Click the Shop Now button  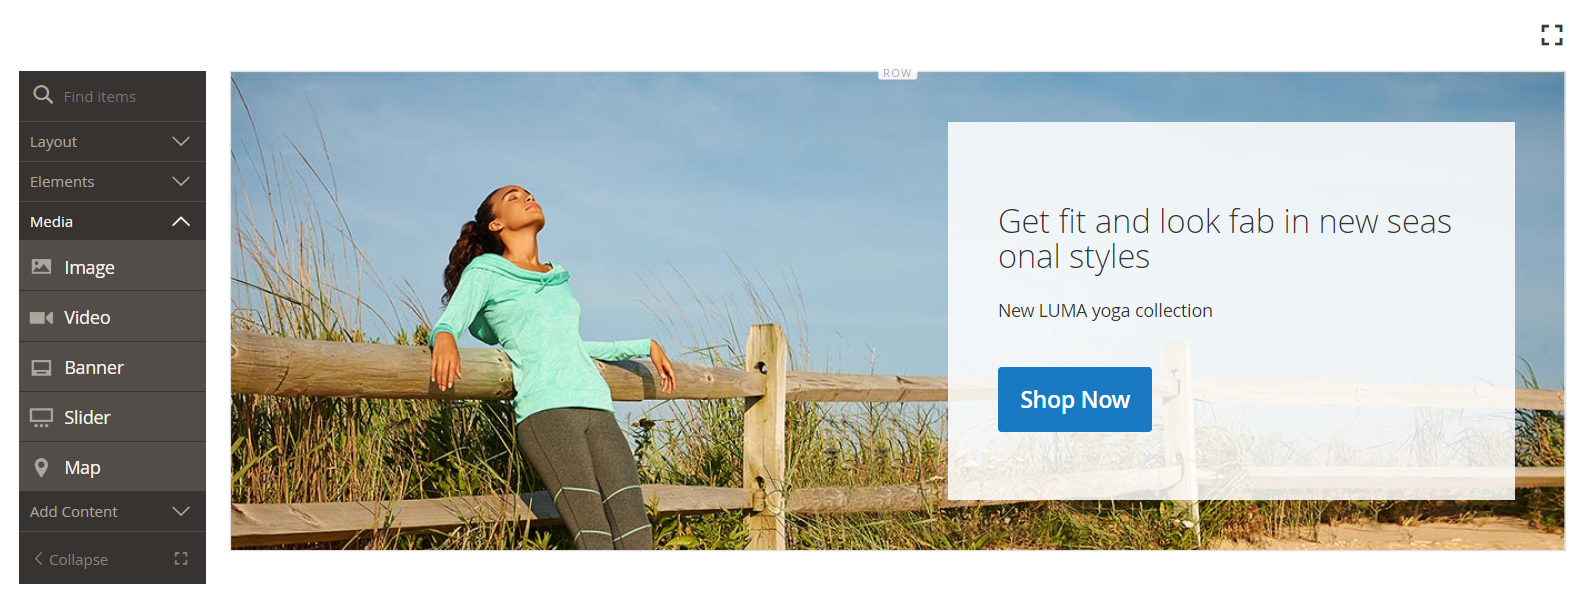(1075, 399)
